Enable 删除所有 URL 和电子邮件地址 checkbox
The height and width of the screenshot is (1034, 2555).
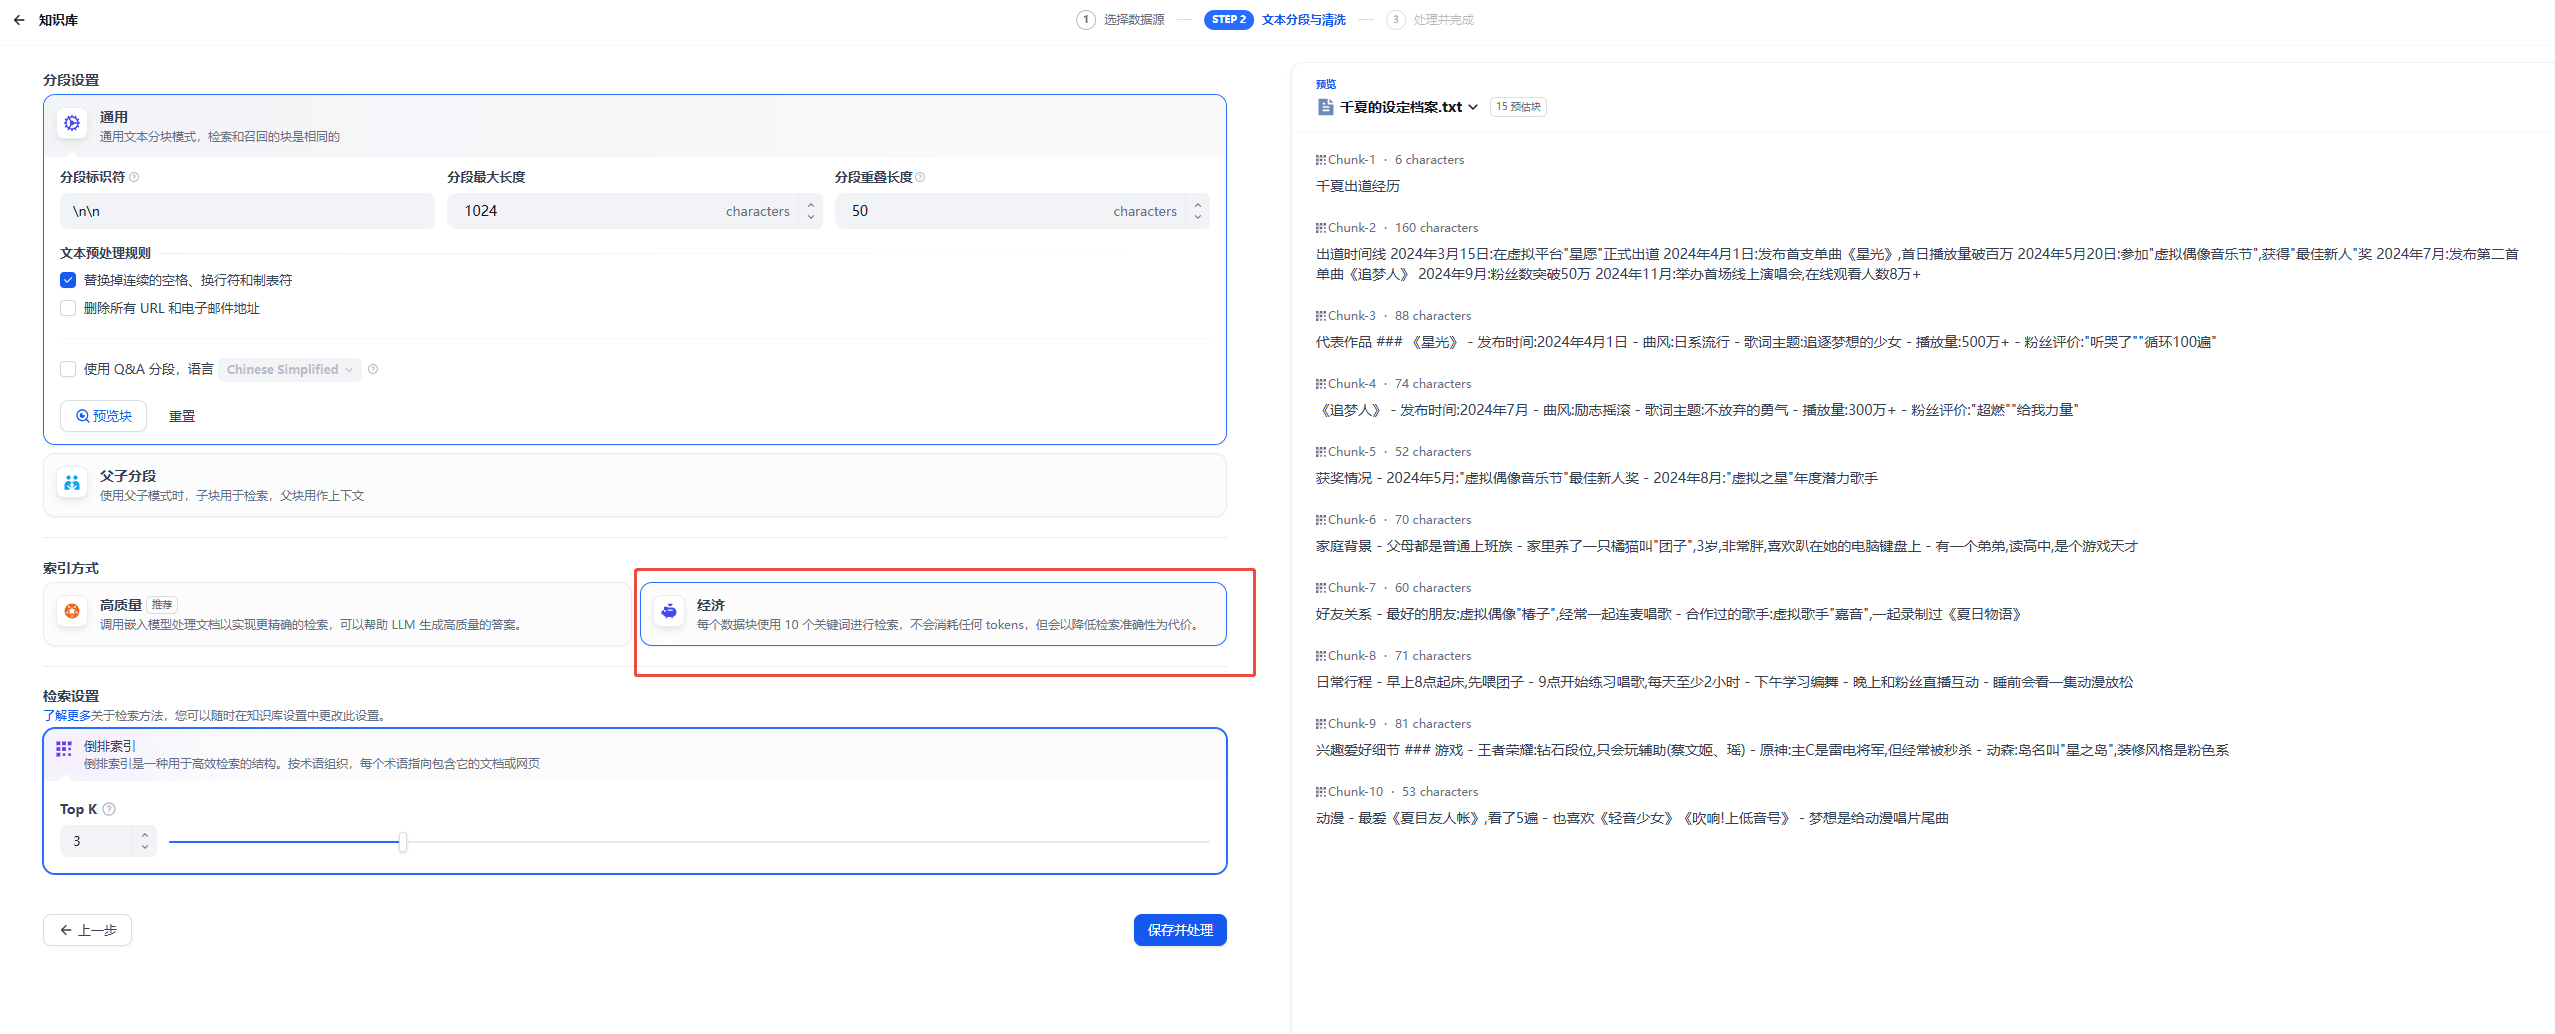tap(68, 309)
